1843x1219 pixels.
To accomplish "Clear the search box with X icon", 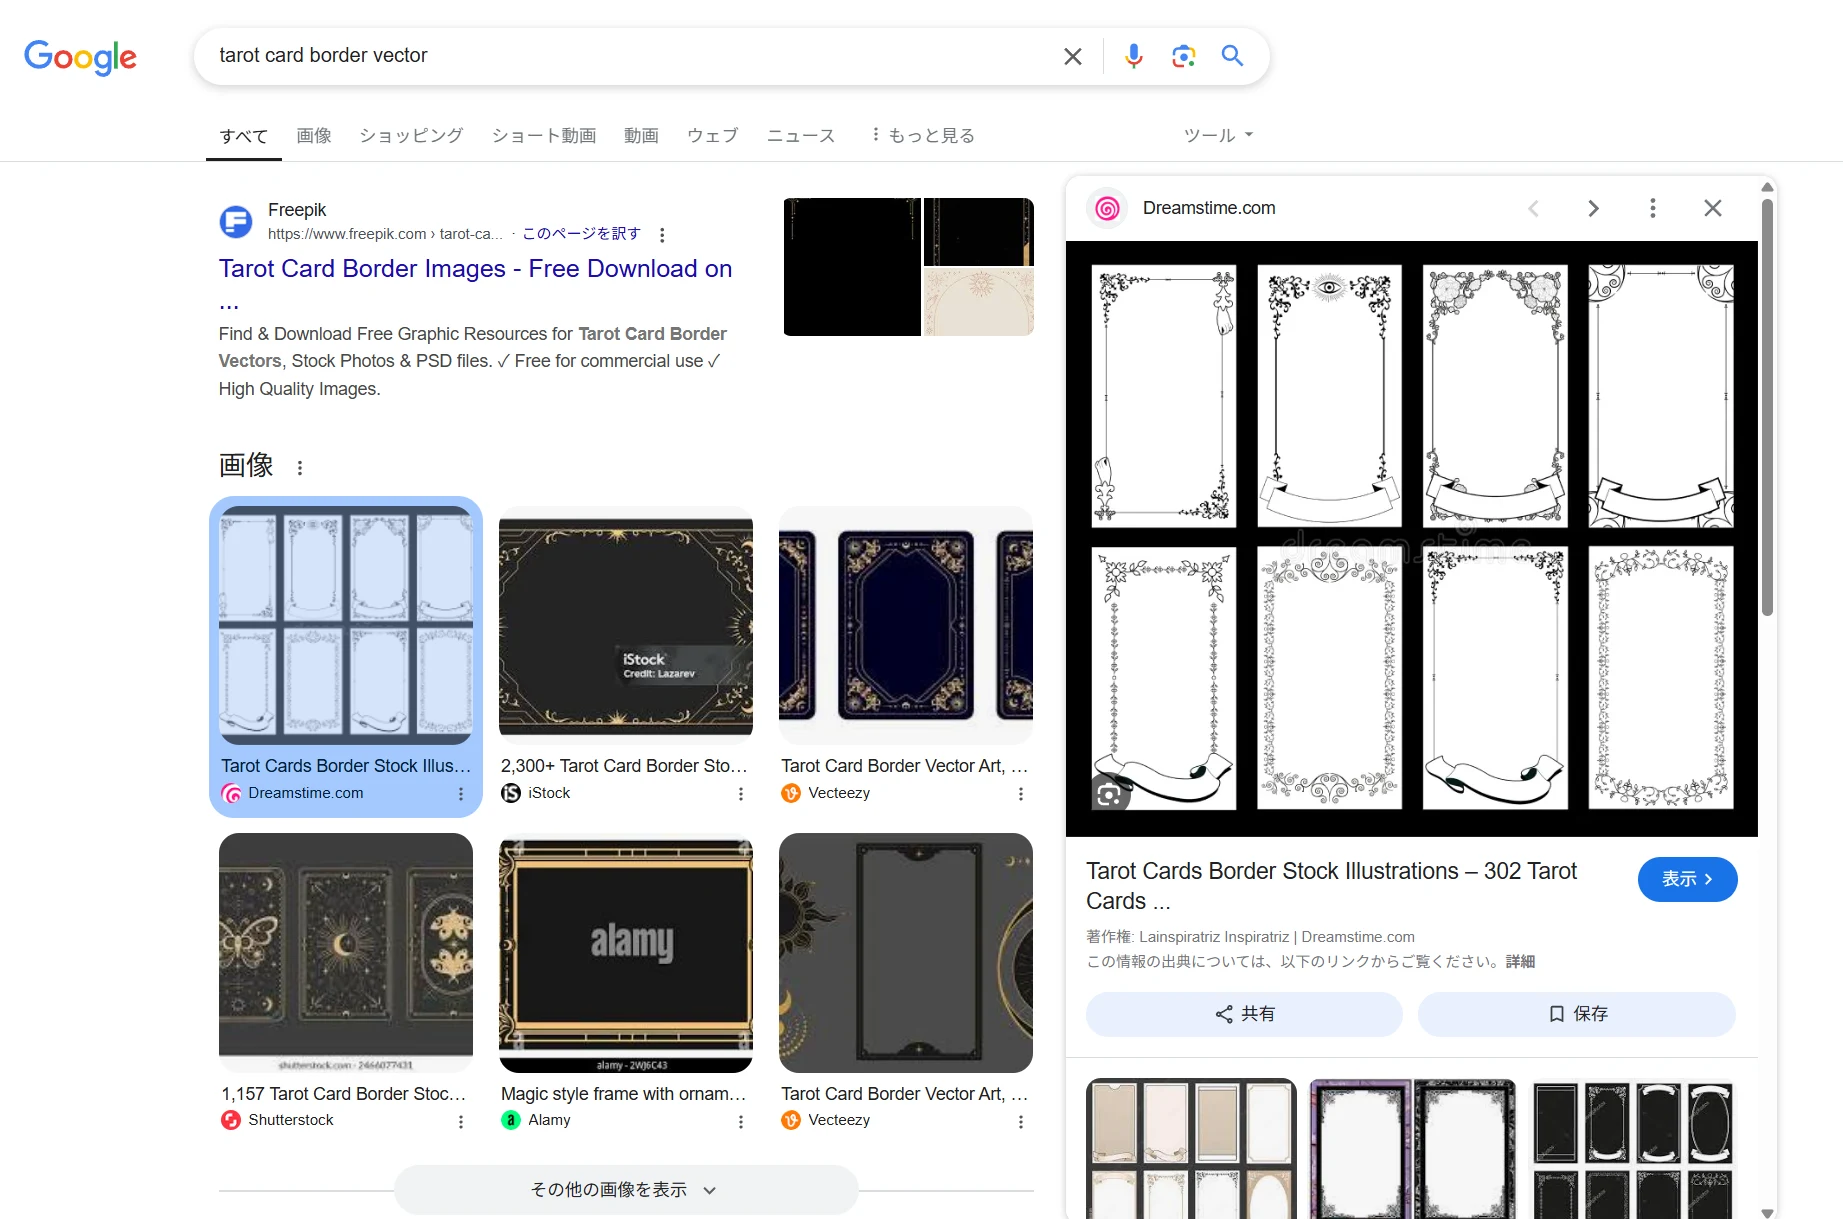I will point(1073,57).
